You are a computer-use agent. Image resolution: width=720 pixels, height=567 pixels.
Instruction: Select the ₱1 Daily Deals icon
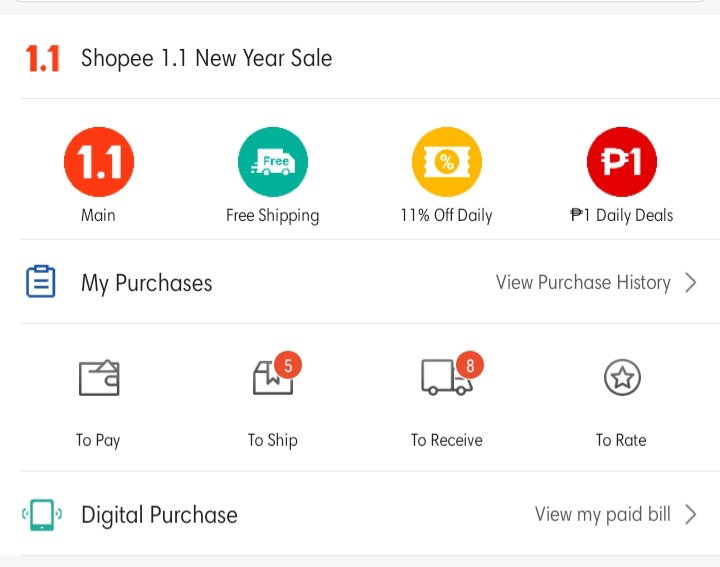[622, 162]
